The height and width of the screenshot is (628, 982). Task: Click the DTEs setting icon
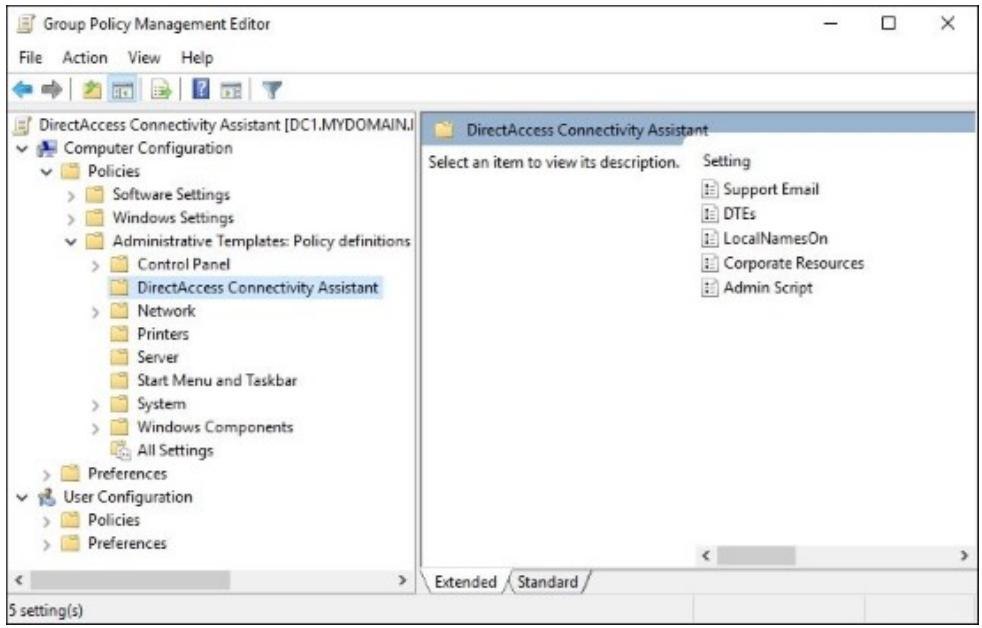click(x=710, y=214)
